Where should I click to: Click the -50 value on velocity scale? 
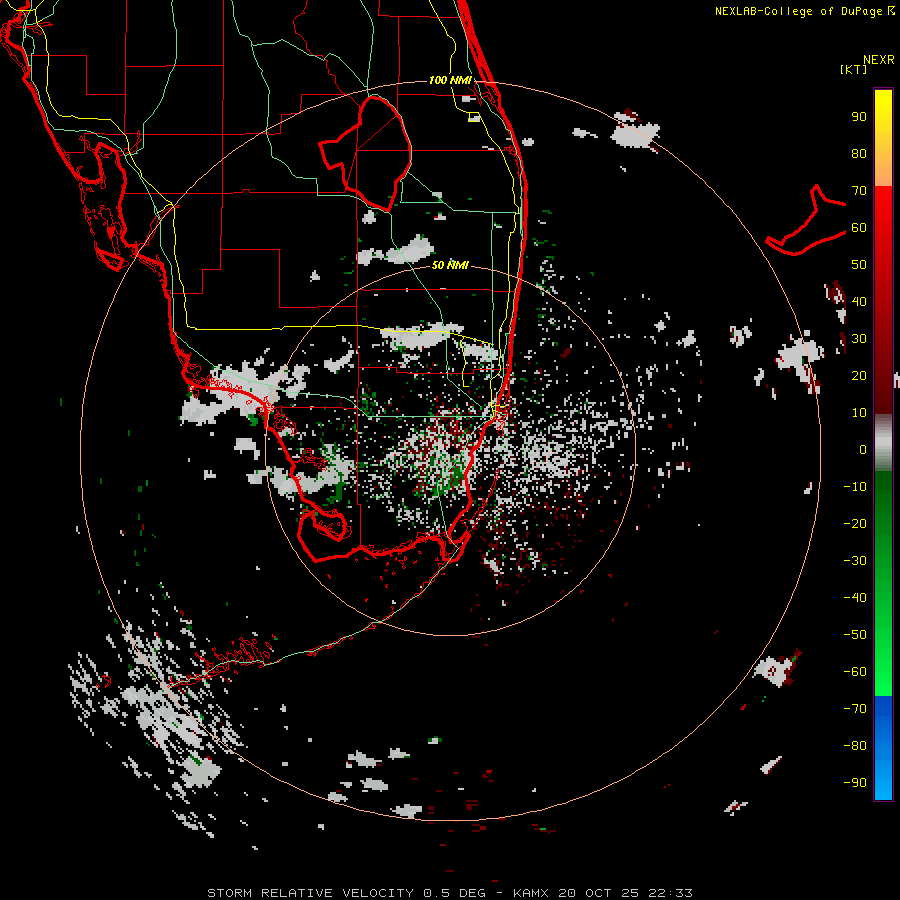click(855, 635)
